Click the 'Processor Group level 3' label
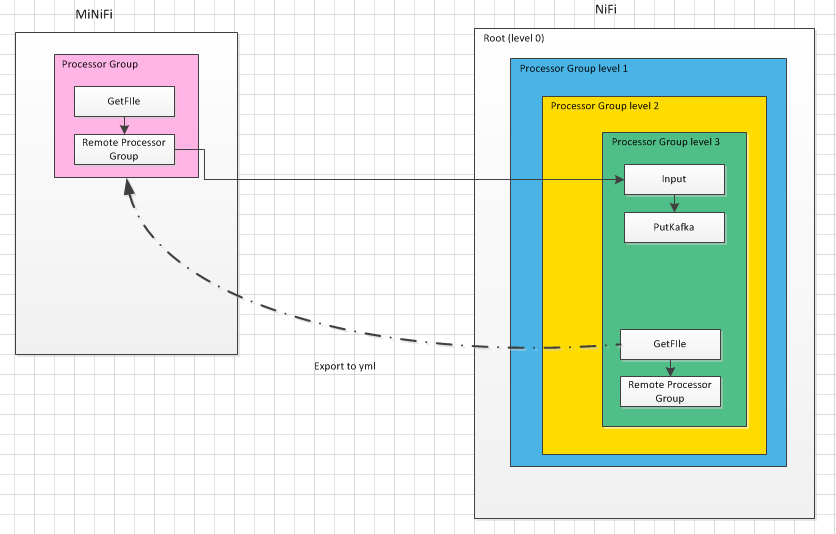This screenshot has width=836, height=534. coord(665,142)
